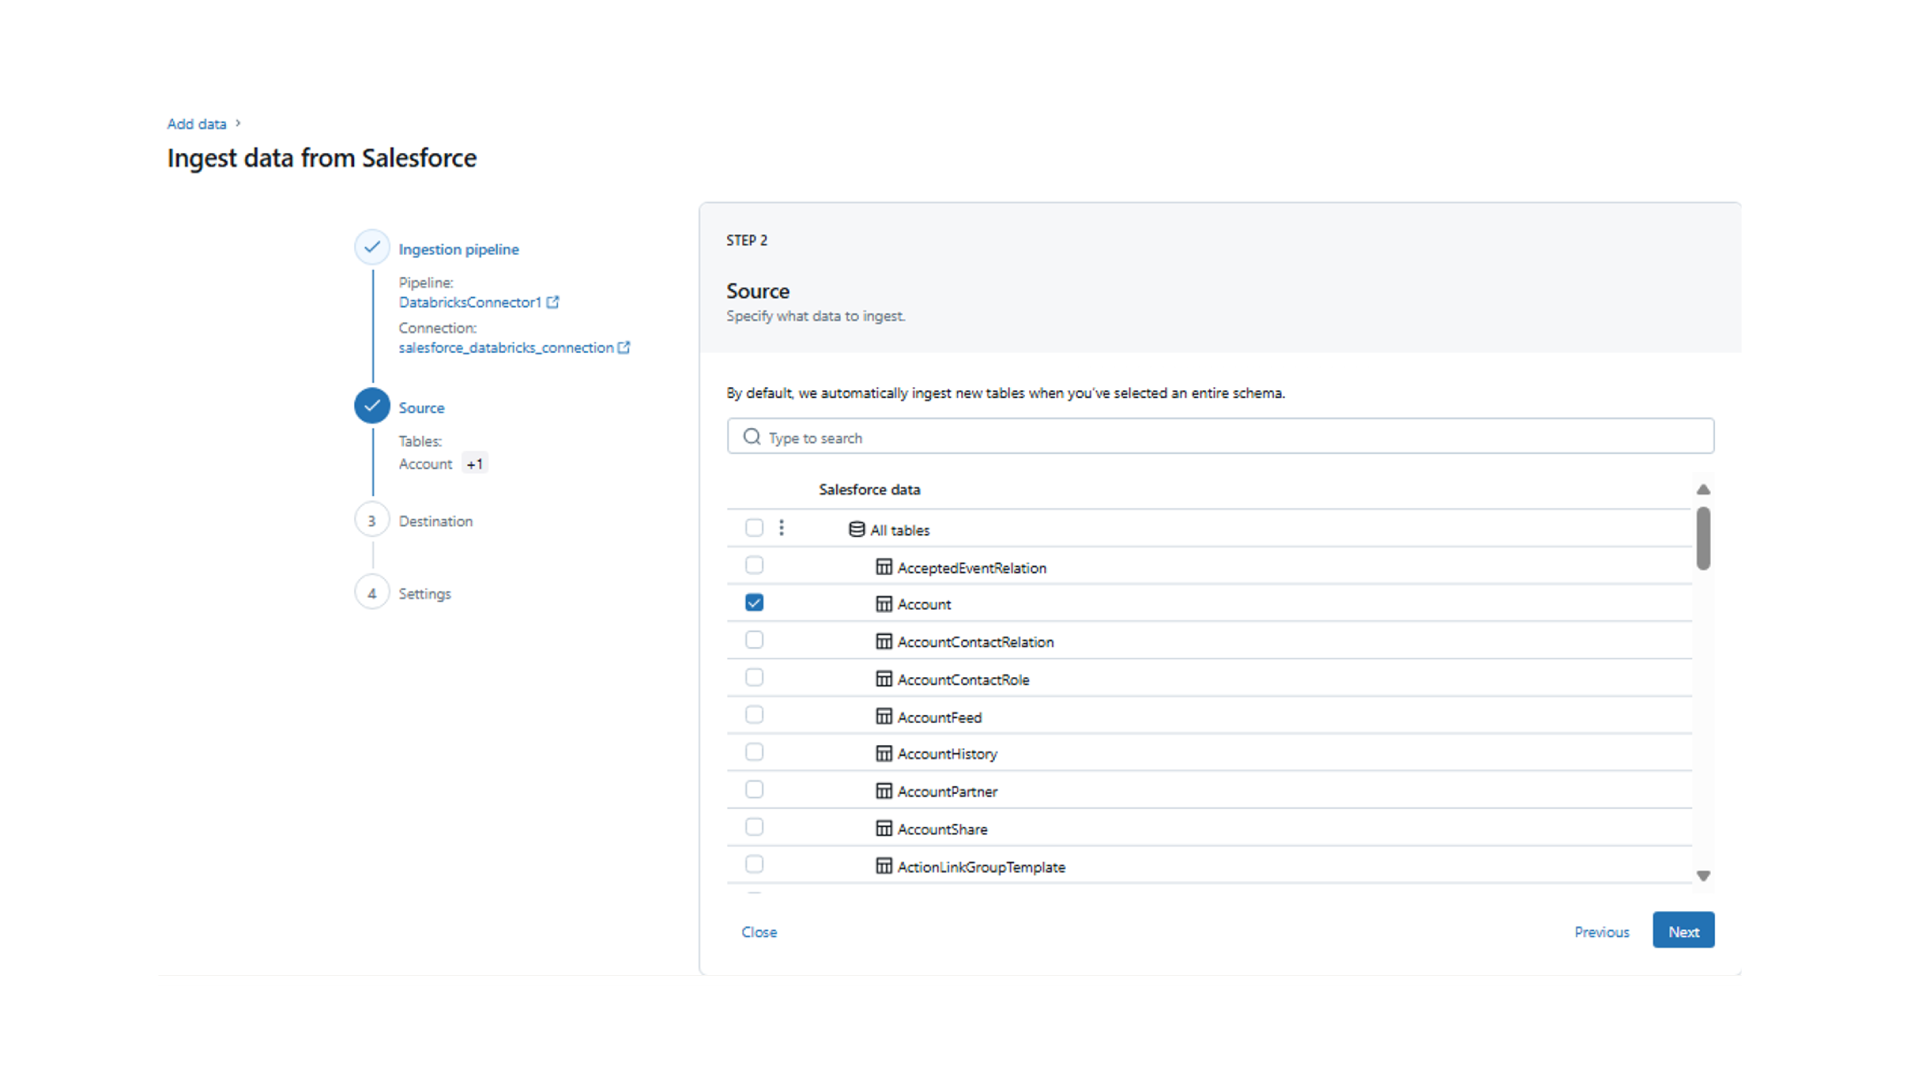Select the AccountContactRelation row text

(975, 642)
